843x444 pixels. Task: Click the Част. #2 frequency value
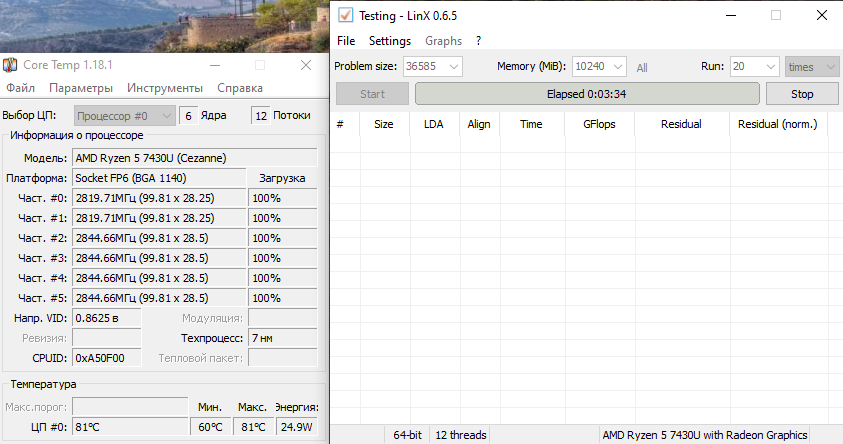[159, 238]
